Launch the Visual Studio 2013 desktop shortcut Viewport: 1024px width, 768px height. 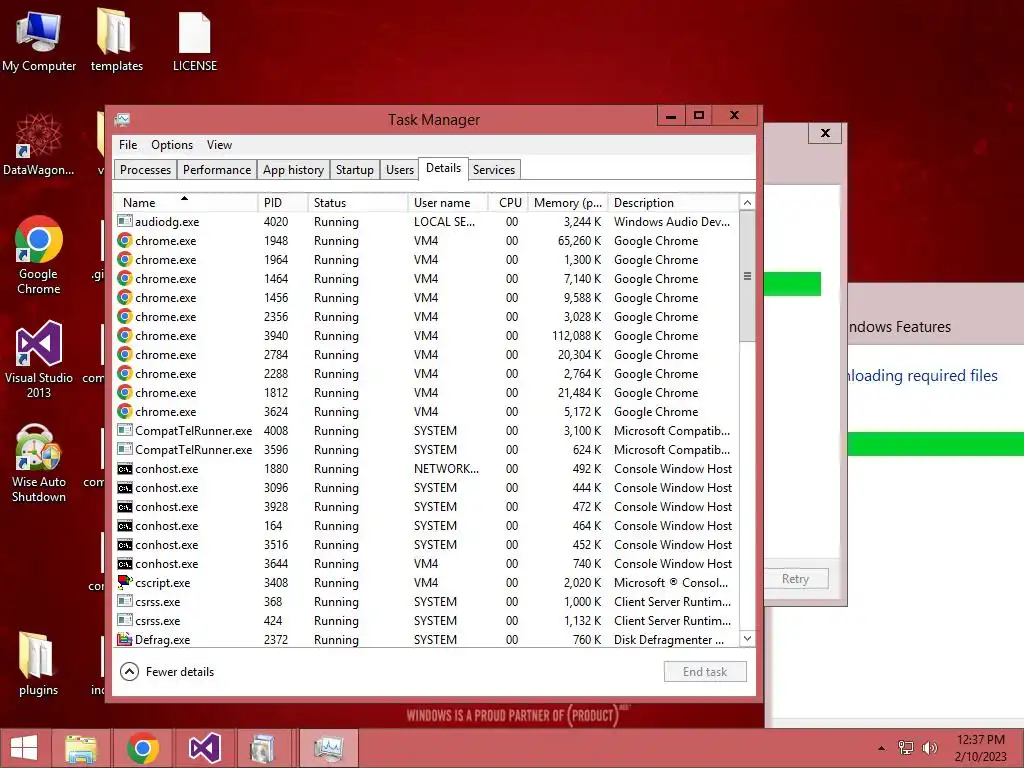[x=39, y=359]
